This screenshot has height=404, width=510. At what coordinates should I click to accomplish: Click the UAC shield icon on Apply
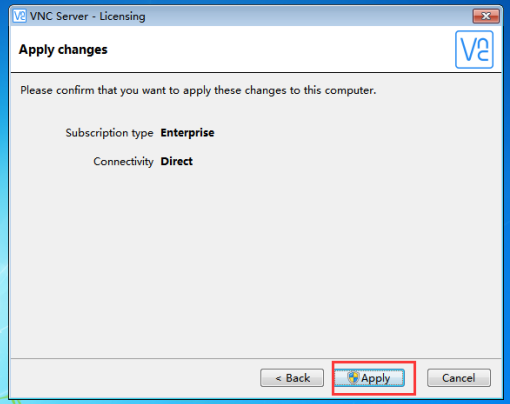pyautogui.click(x=353, y=378)
